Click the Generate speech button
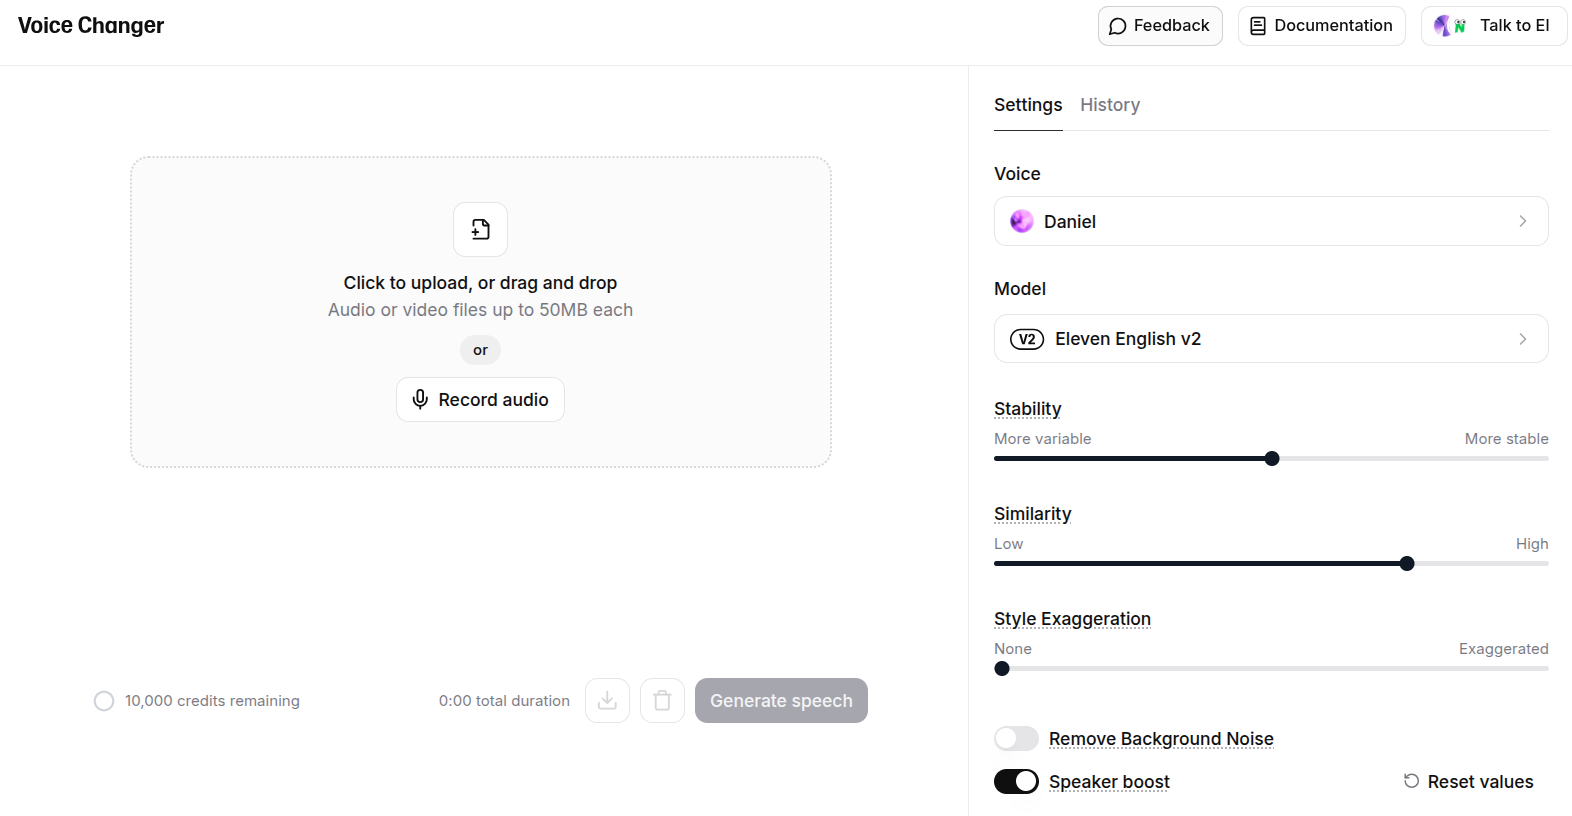This screenshot has height=816, width=1572. (x=781, y=700)
